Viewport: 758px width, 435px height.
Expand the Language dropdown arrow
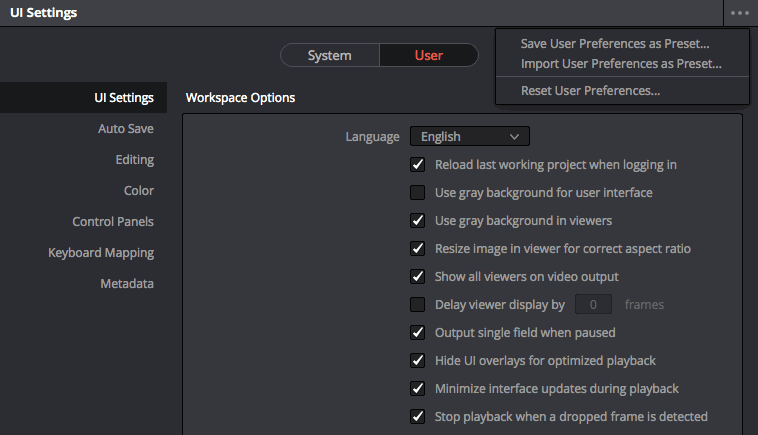click(x=514, y=137)
